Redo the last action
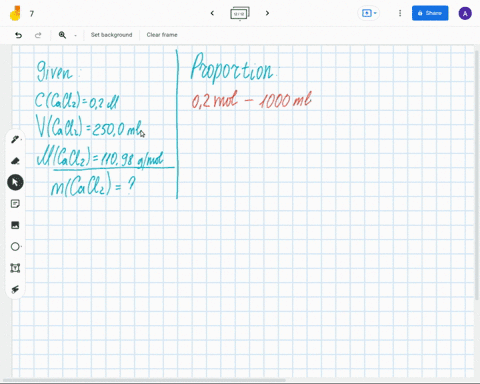 point(38,35)
